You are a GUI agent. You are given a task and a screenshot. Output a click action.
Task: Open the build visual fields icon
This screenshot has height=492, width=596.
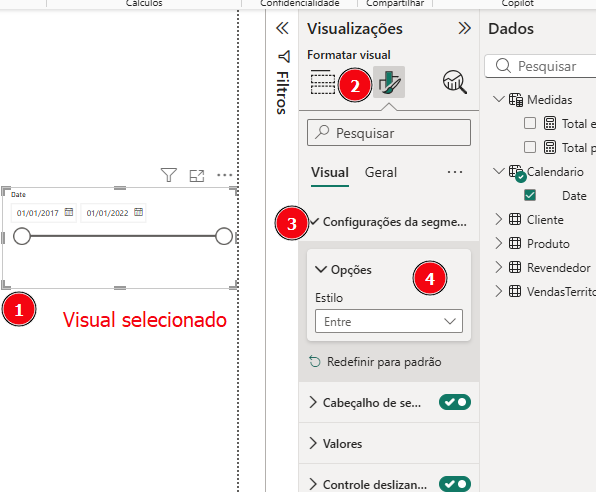[x=323, y=82]
